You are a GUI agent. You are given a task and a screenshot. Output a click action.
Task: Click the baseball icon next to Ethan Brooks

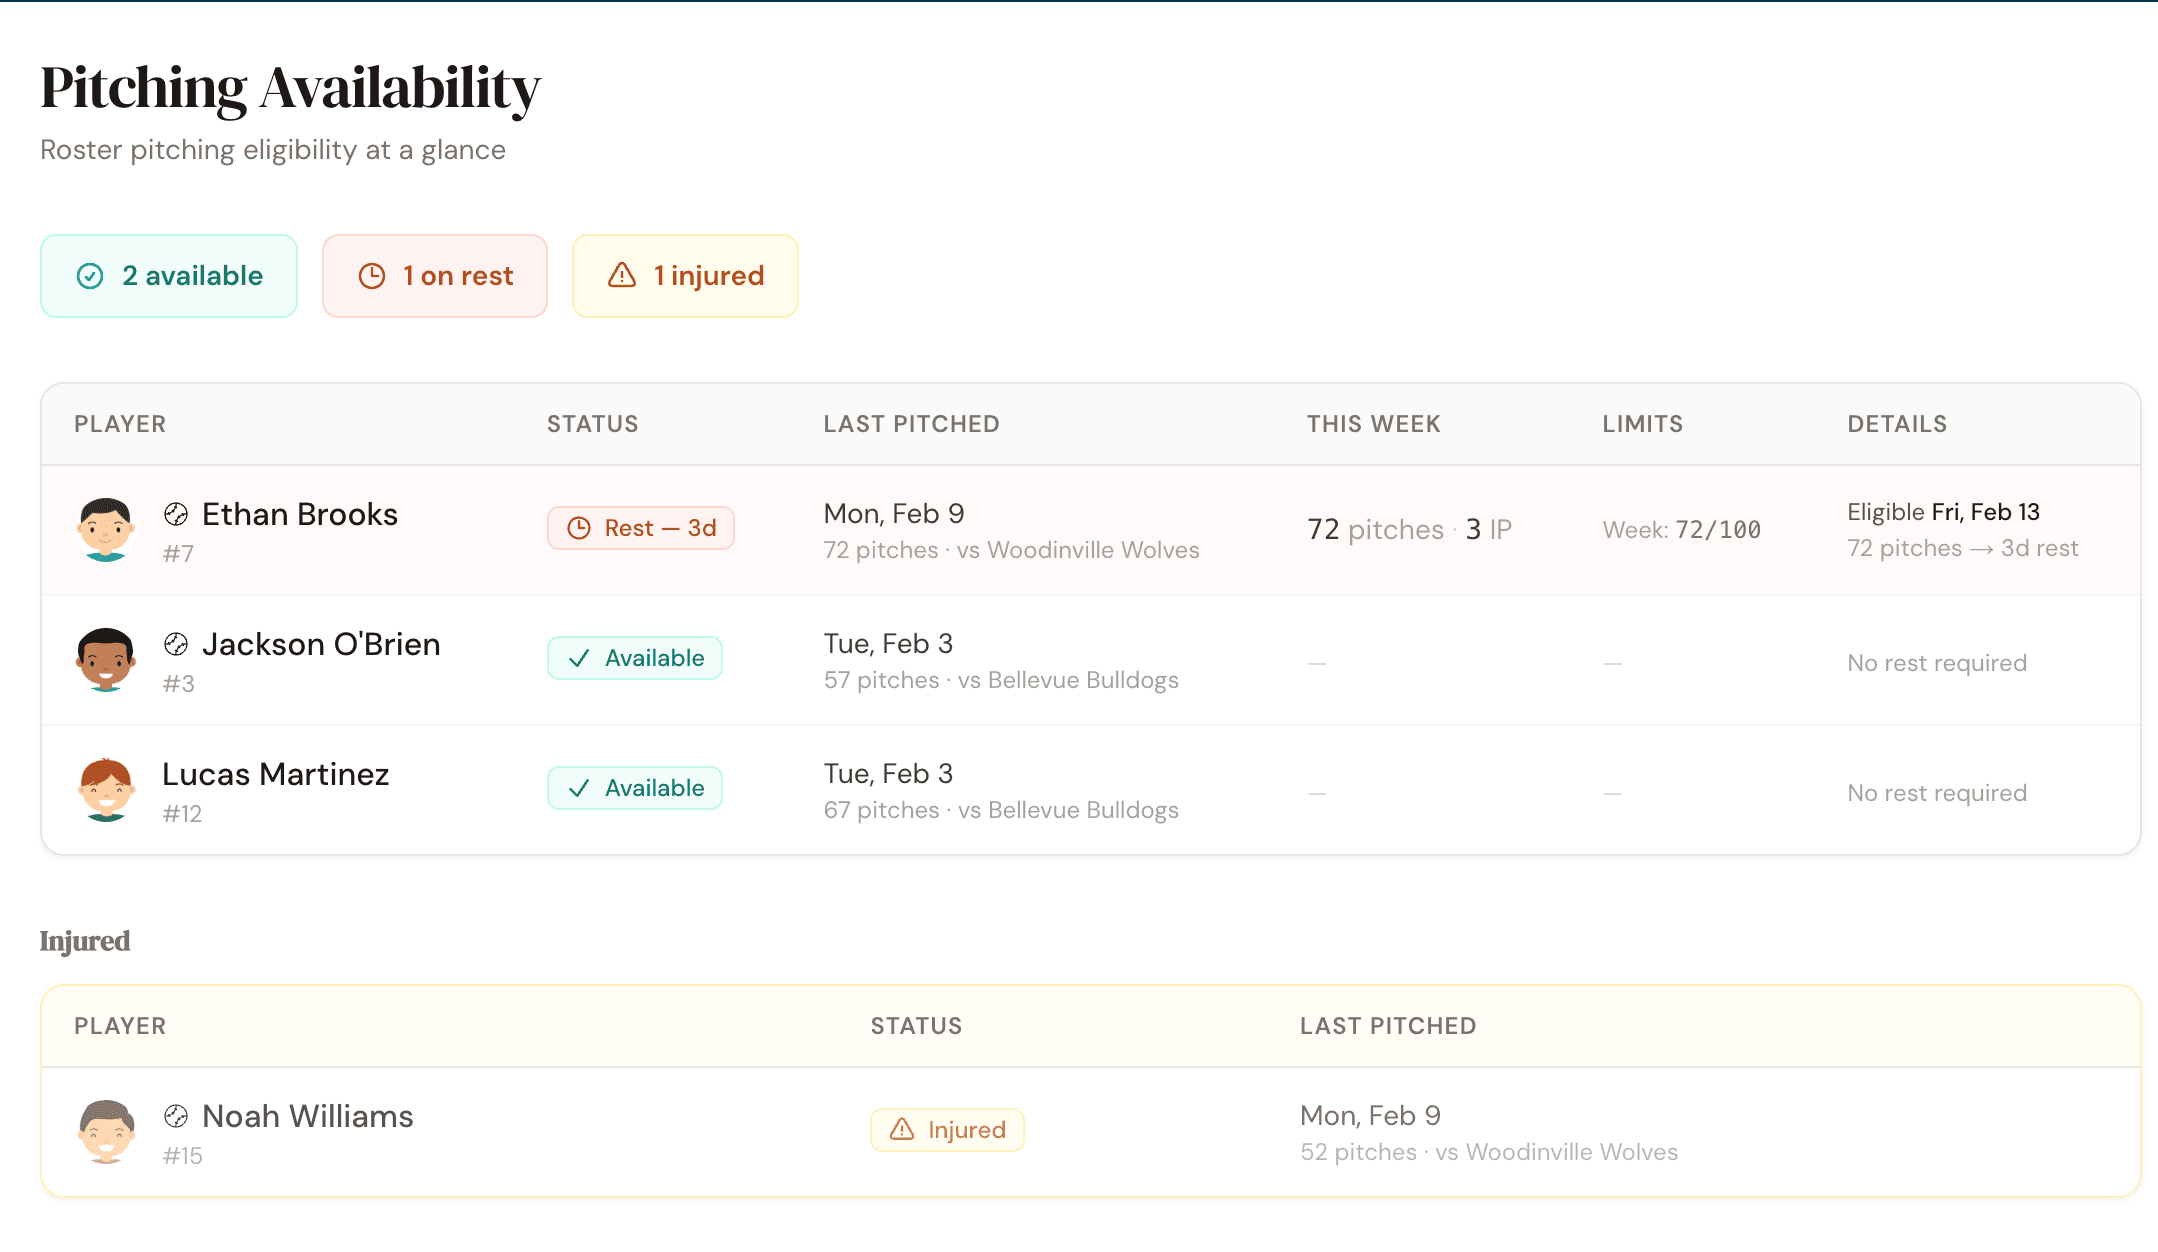tap(176, 514)
